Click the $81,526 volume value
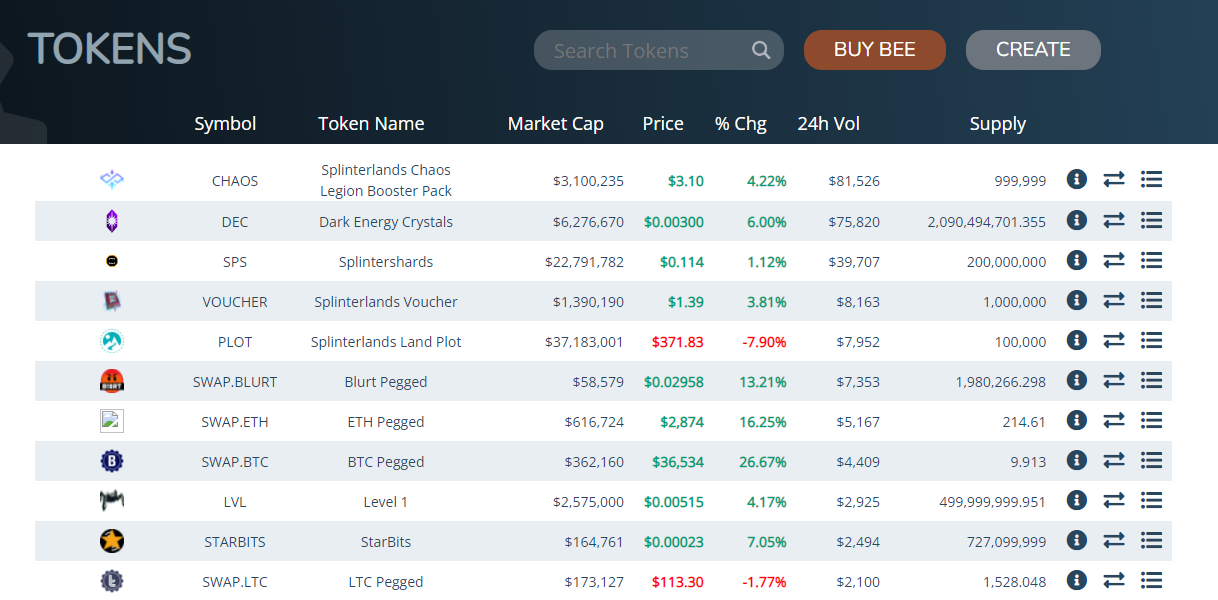This screenshot has width=1218, height=600. point(854,181)
